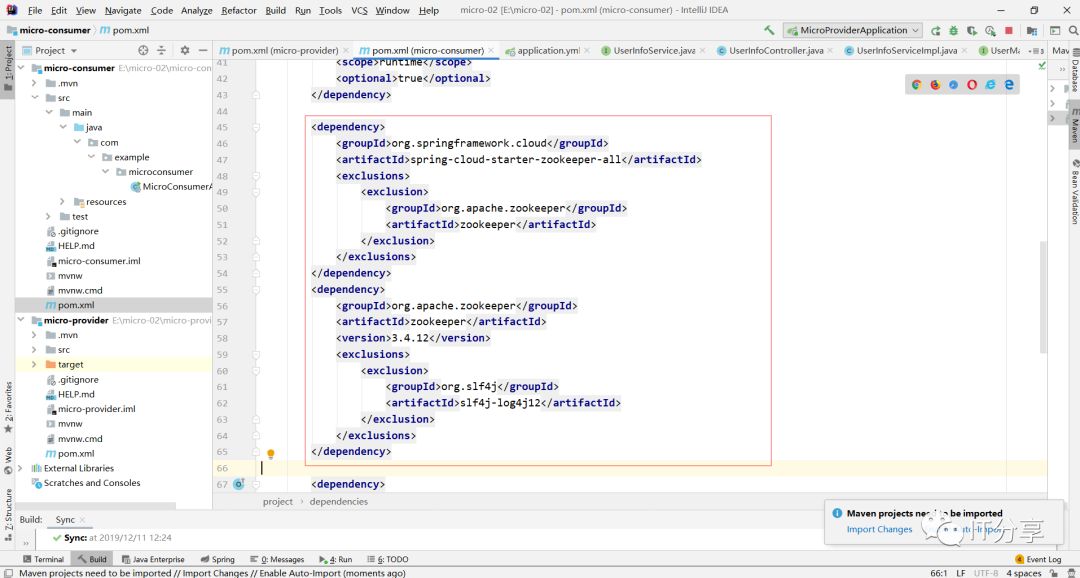This screenshot has height=578, width=1080.
Task: Switch to UserInfoServiceImpl.java tab
Action: pos(906,50)
